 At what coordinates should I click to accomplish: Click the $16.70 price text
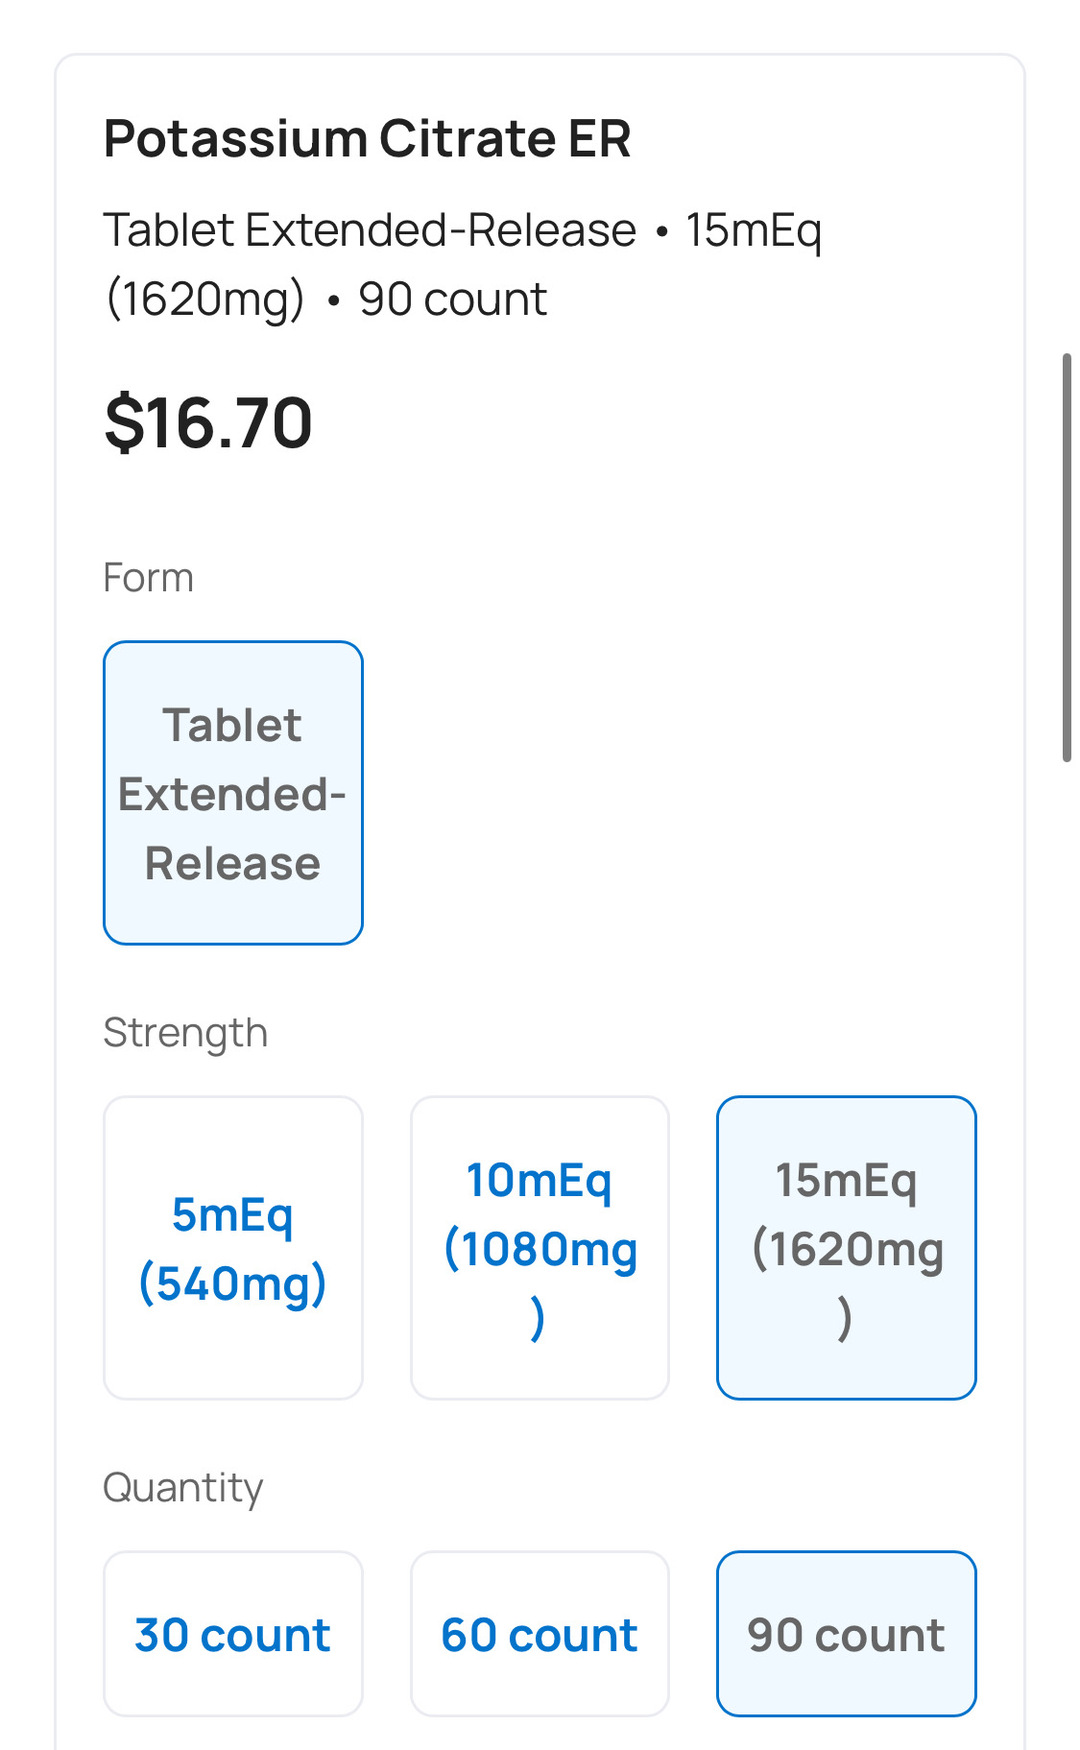[208, 423]
